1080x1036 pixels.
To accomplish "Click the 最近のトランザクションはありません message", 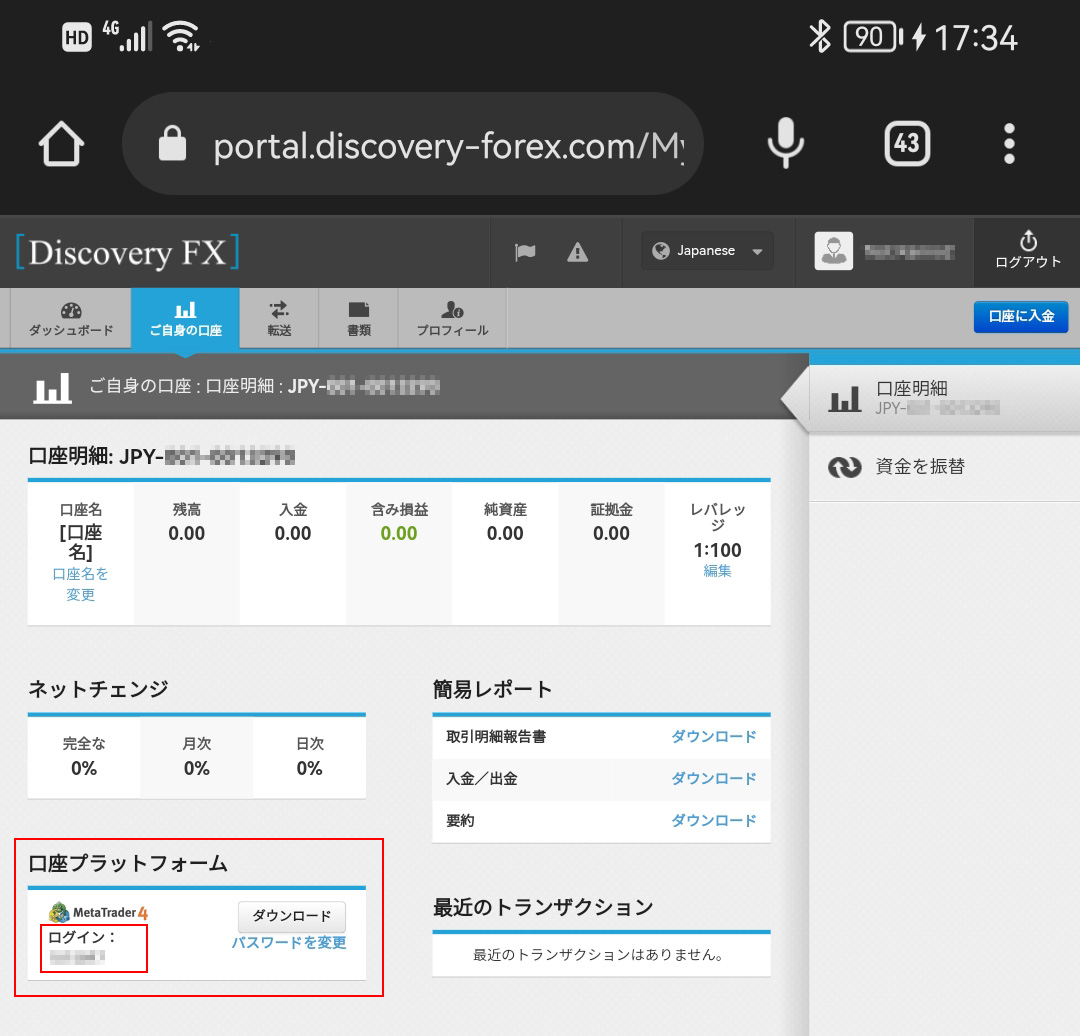I will (598, 955).
